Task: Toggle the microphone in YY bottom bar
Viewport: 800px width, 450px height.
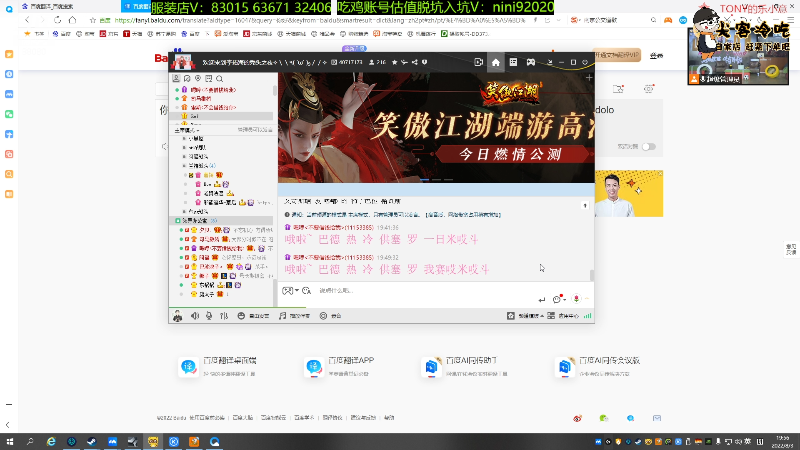Action: (209, 316)
